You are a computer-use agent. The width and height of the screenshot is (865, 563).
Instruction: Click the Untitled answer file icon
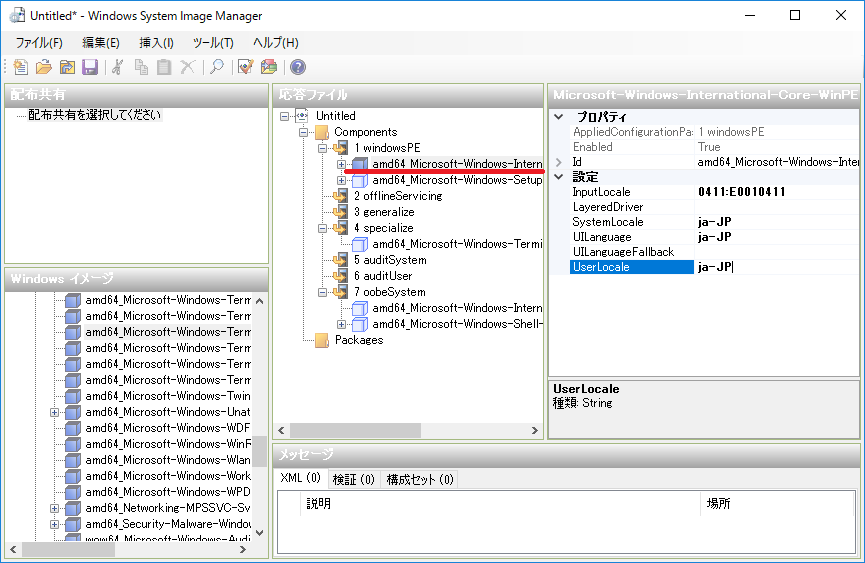coord(302,116)
